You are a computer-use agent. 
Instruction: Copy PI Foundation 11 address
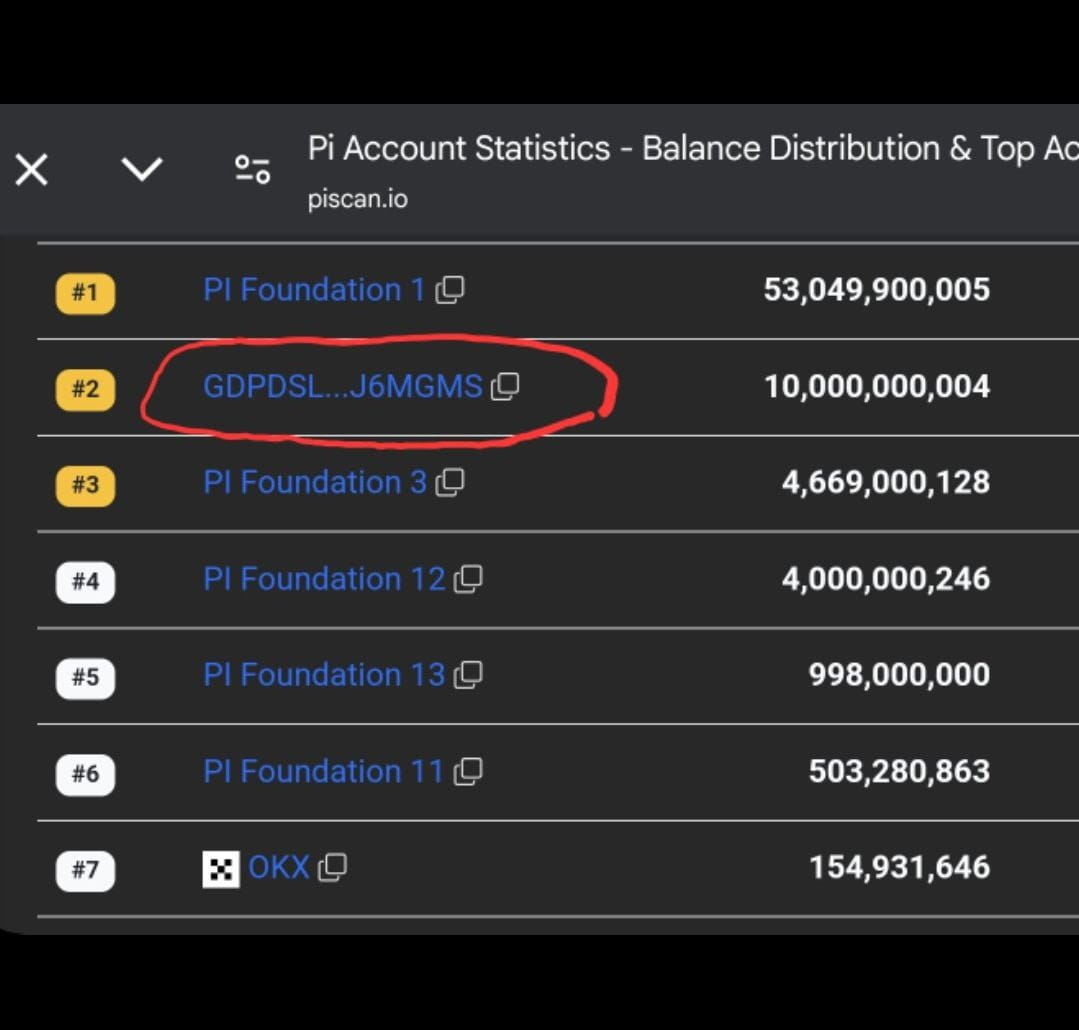click(x=468, y=771)
